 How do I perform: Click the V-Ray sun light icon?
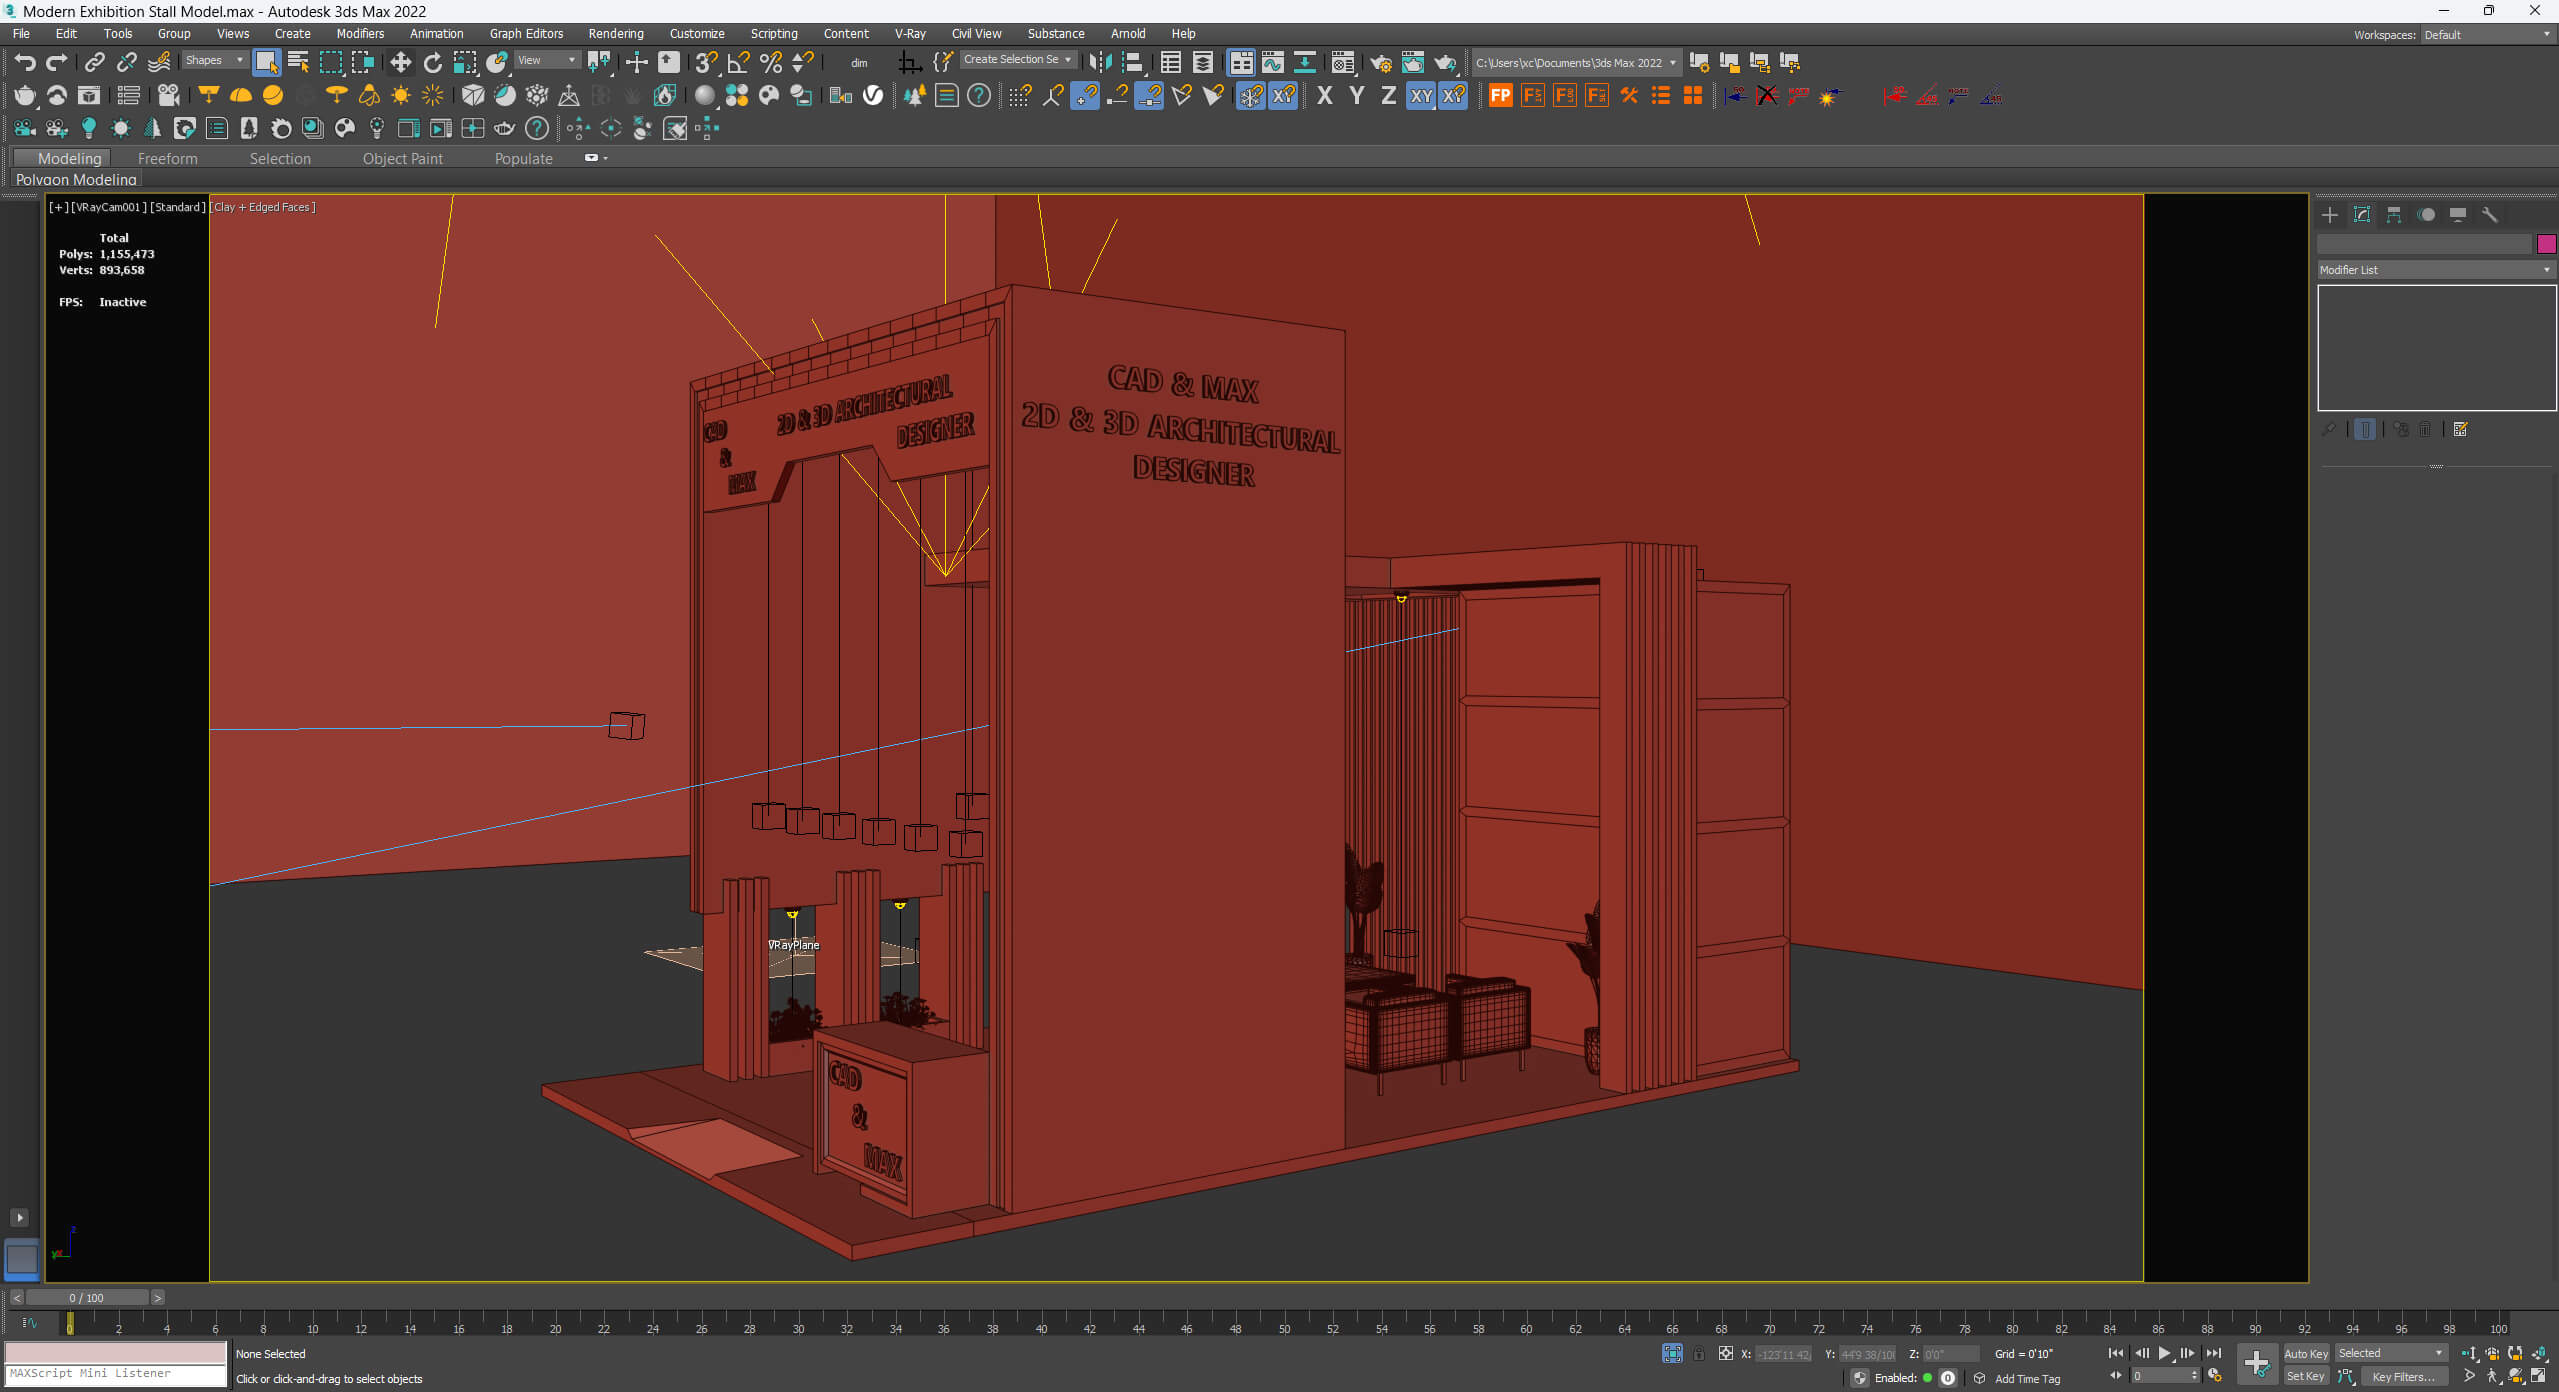[x=401, y=95]
